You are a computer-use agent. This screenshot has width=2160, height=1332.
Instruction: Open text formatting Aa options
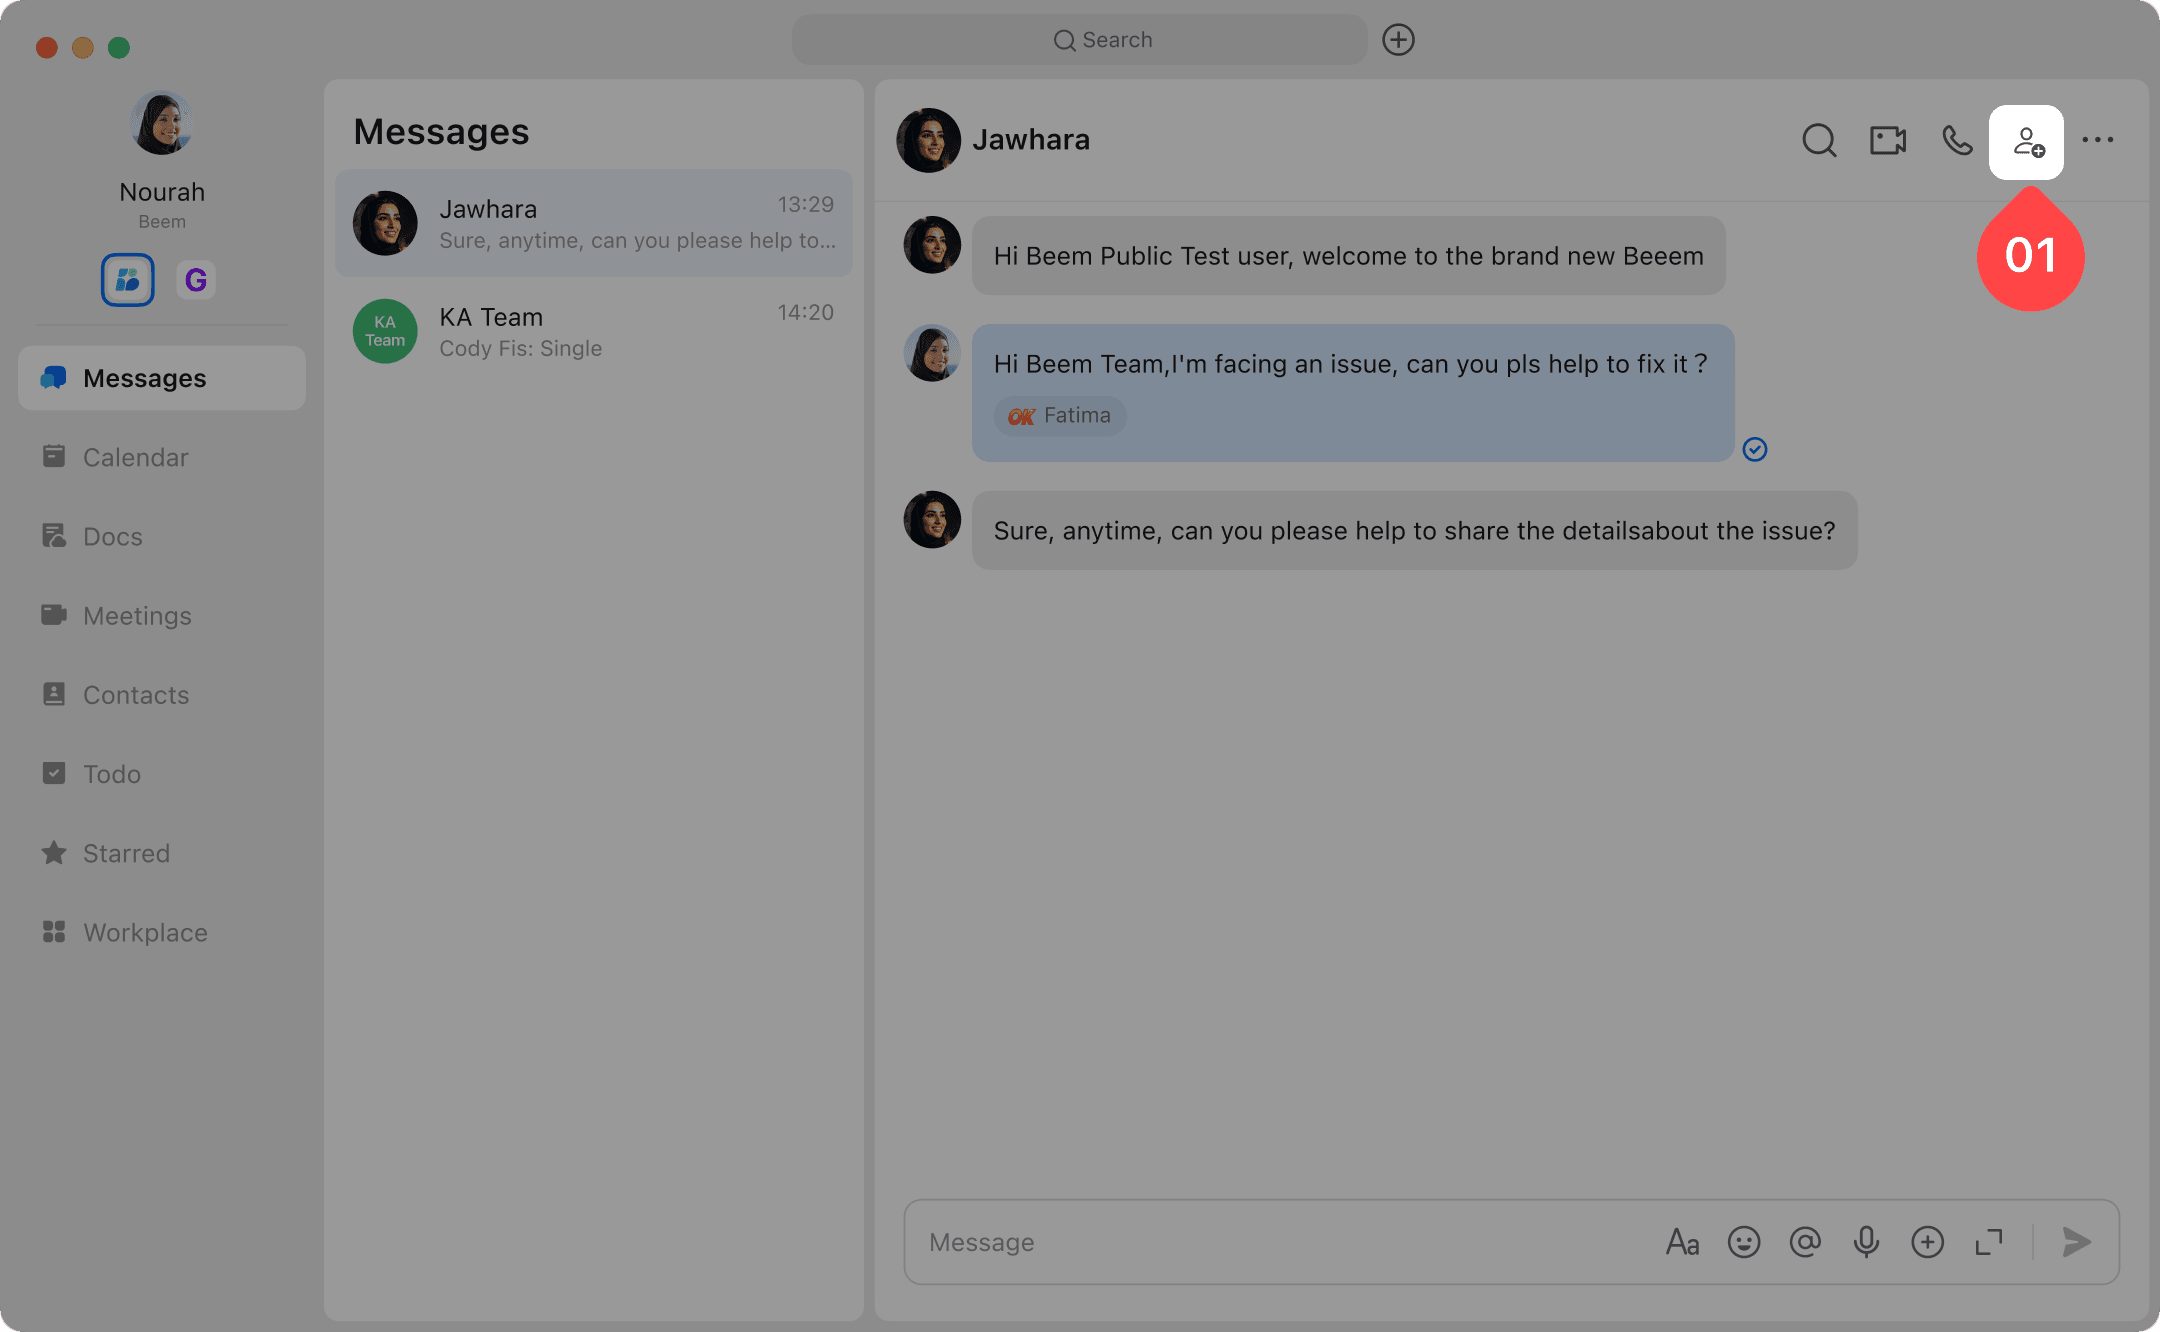tap(1683, 1242)
